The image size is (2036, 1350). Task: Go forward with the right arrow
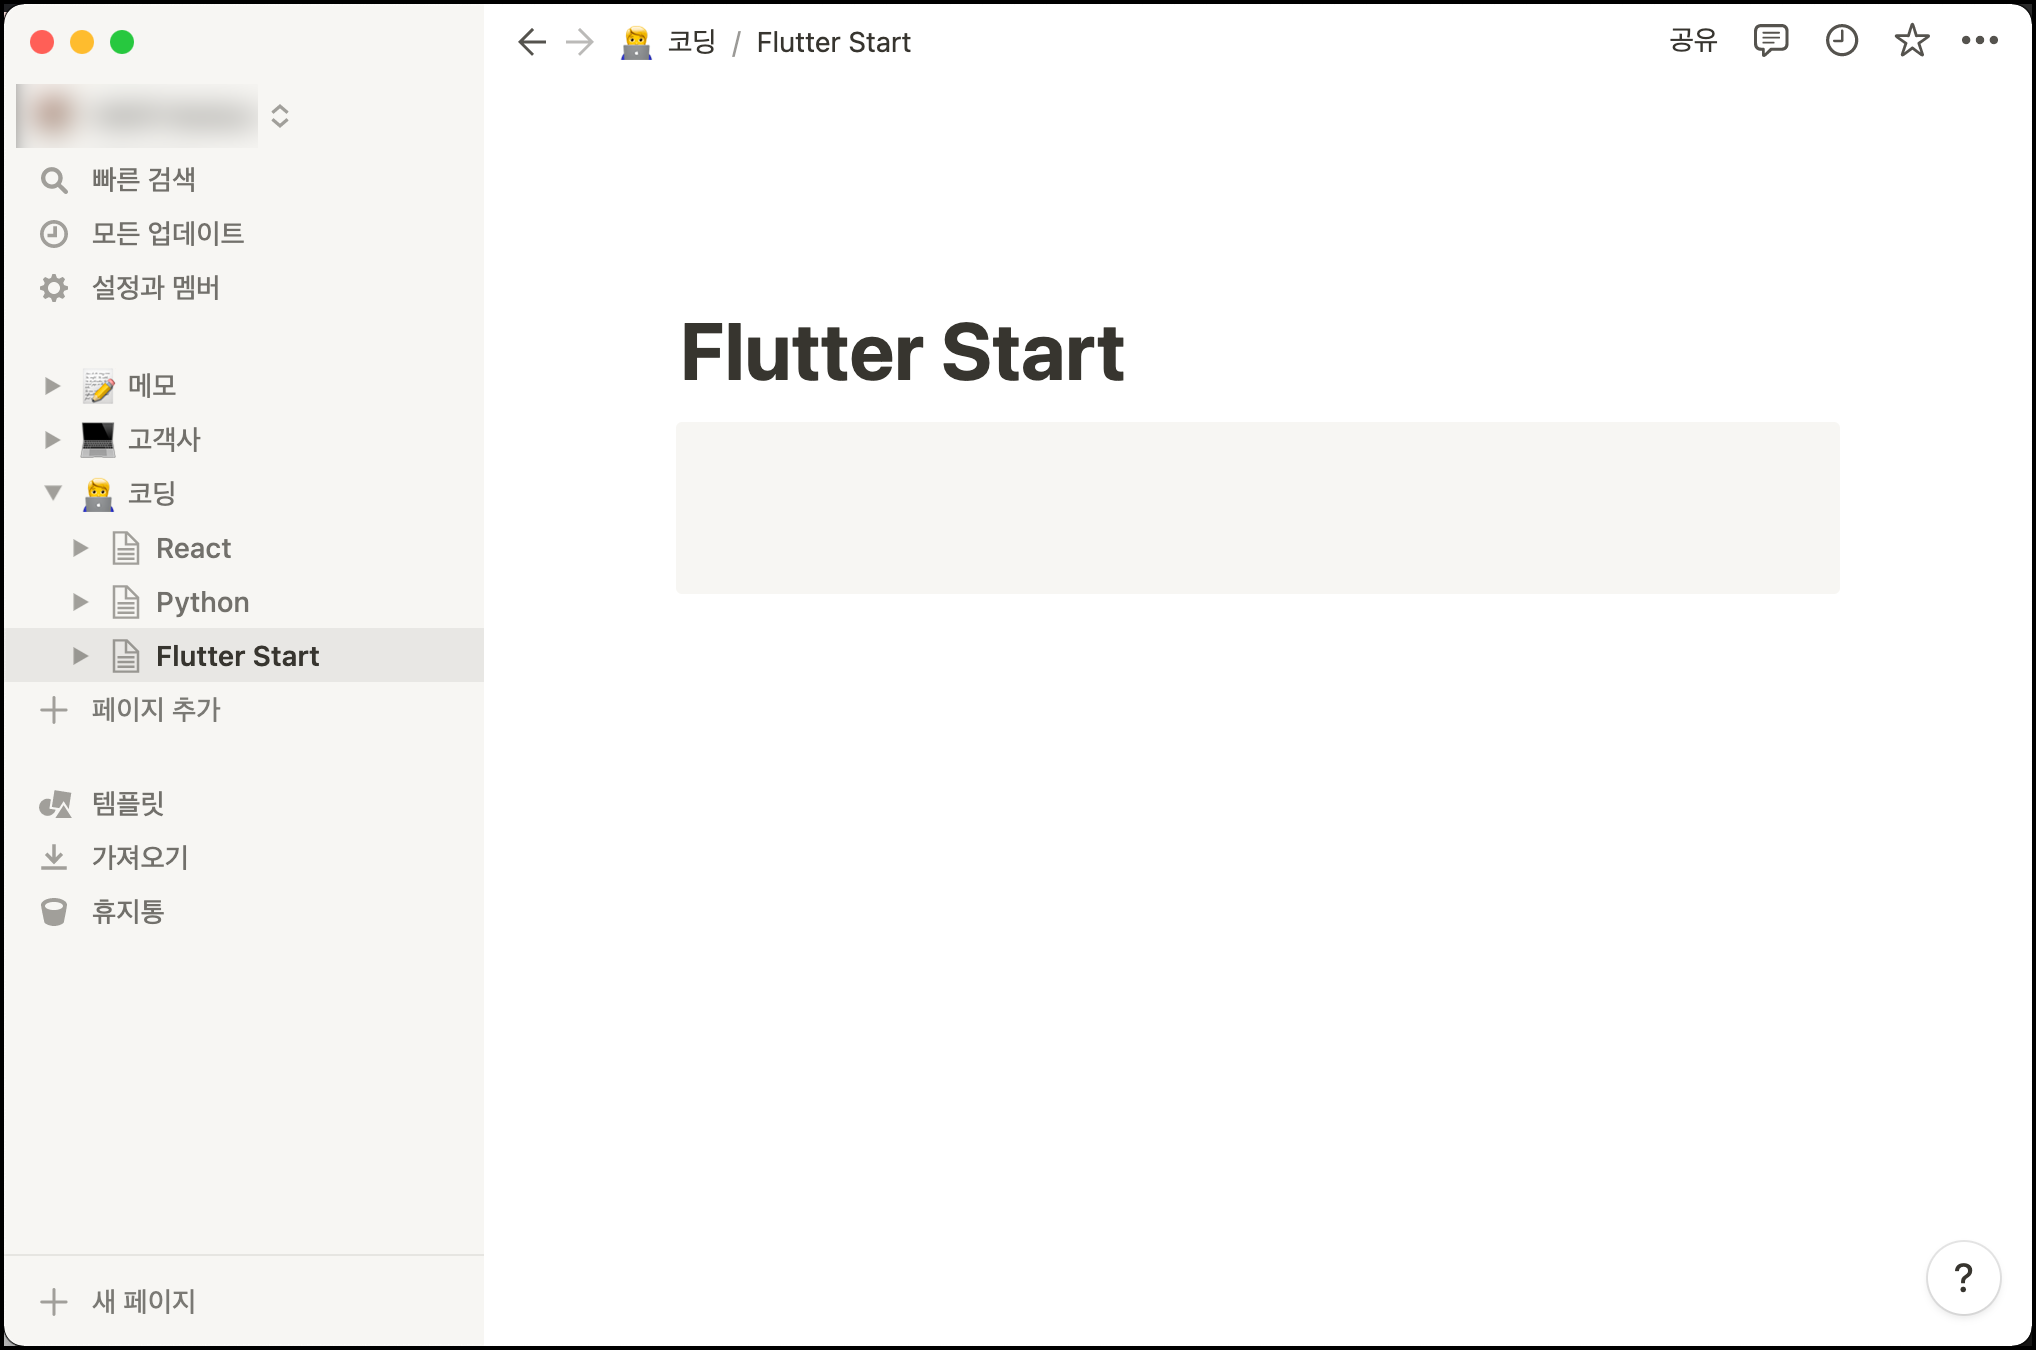(x=580, y=42)
